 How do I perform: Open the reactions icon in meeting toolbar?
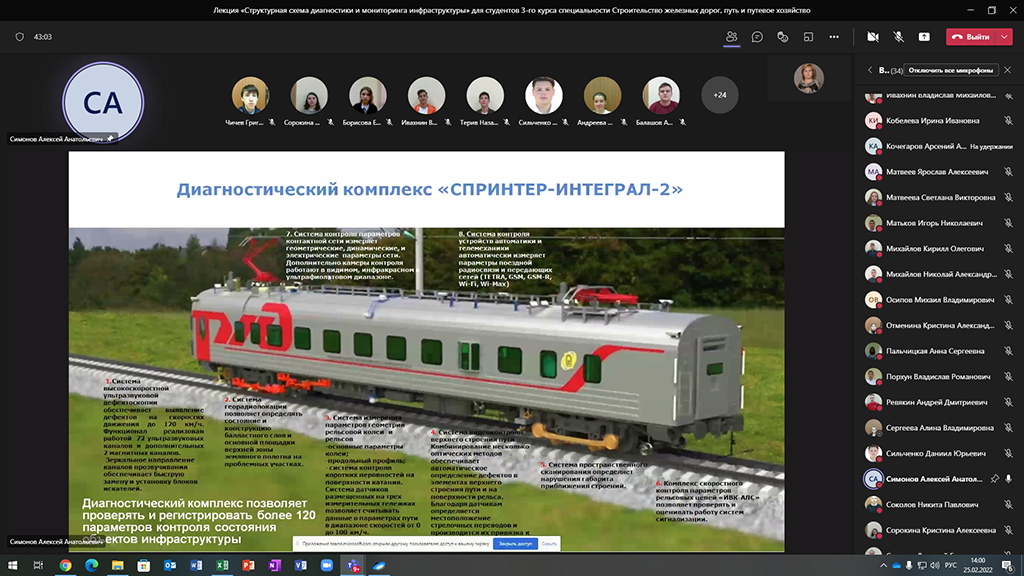[x=782, y=37]
